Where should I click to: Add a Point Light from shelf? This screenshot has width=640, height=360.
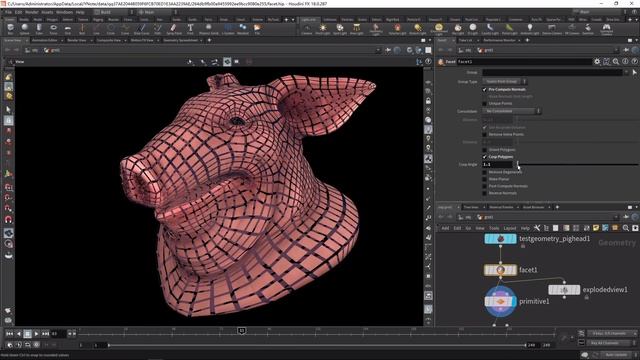[x=322, y=29]
